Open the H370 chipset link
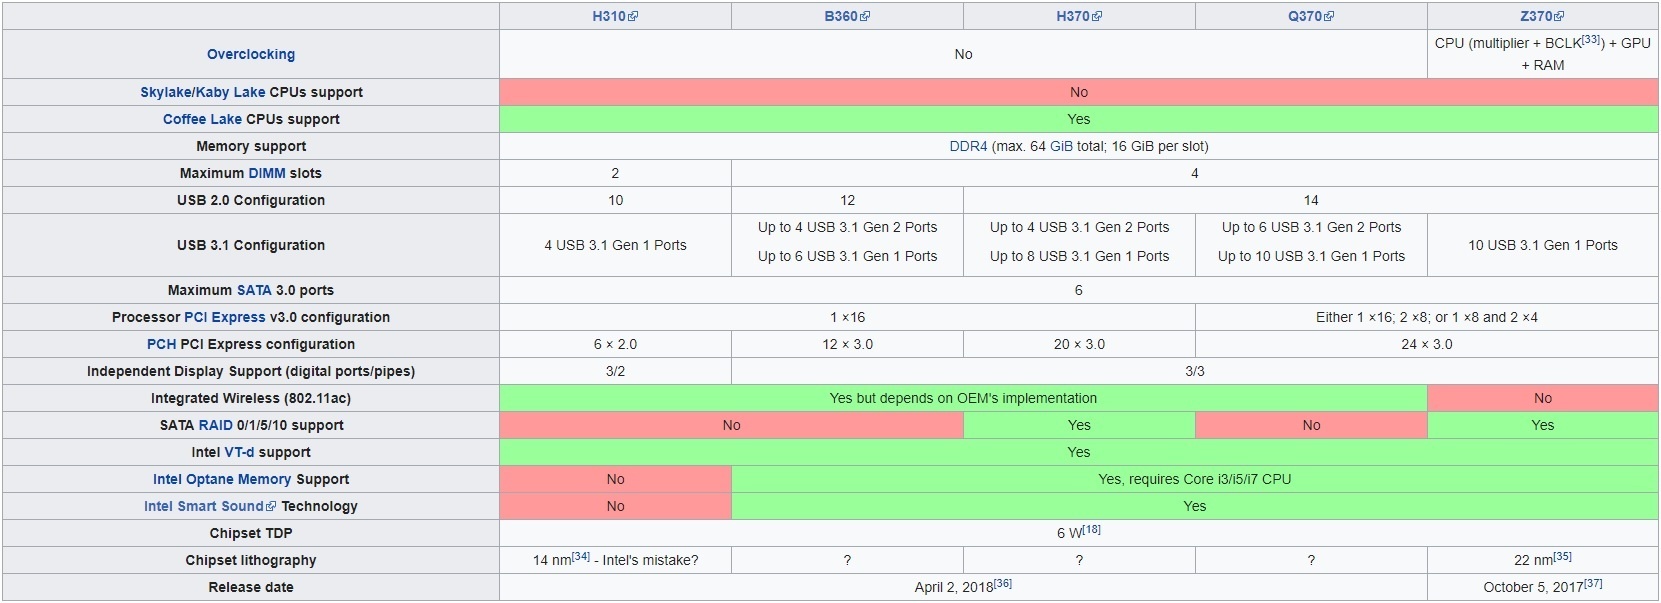The image size is (1661, 603). (x=1079, y=16)
